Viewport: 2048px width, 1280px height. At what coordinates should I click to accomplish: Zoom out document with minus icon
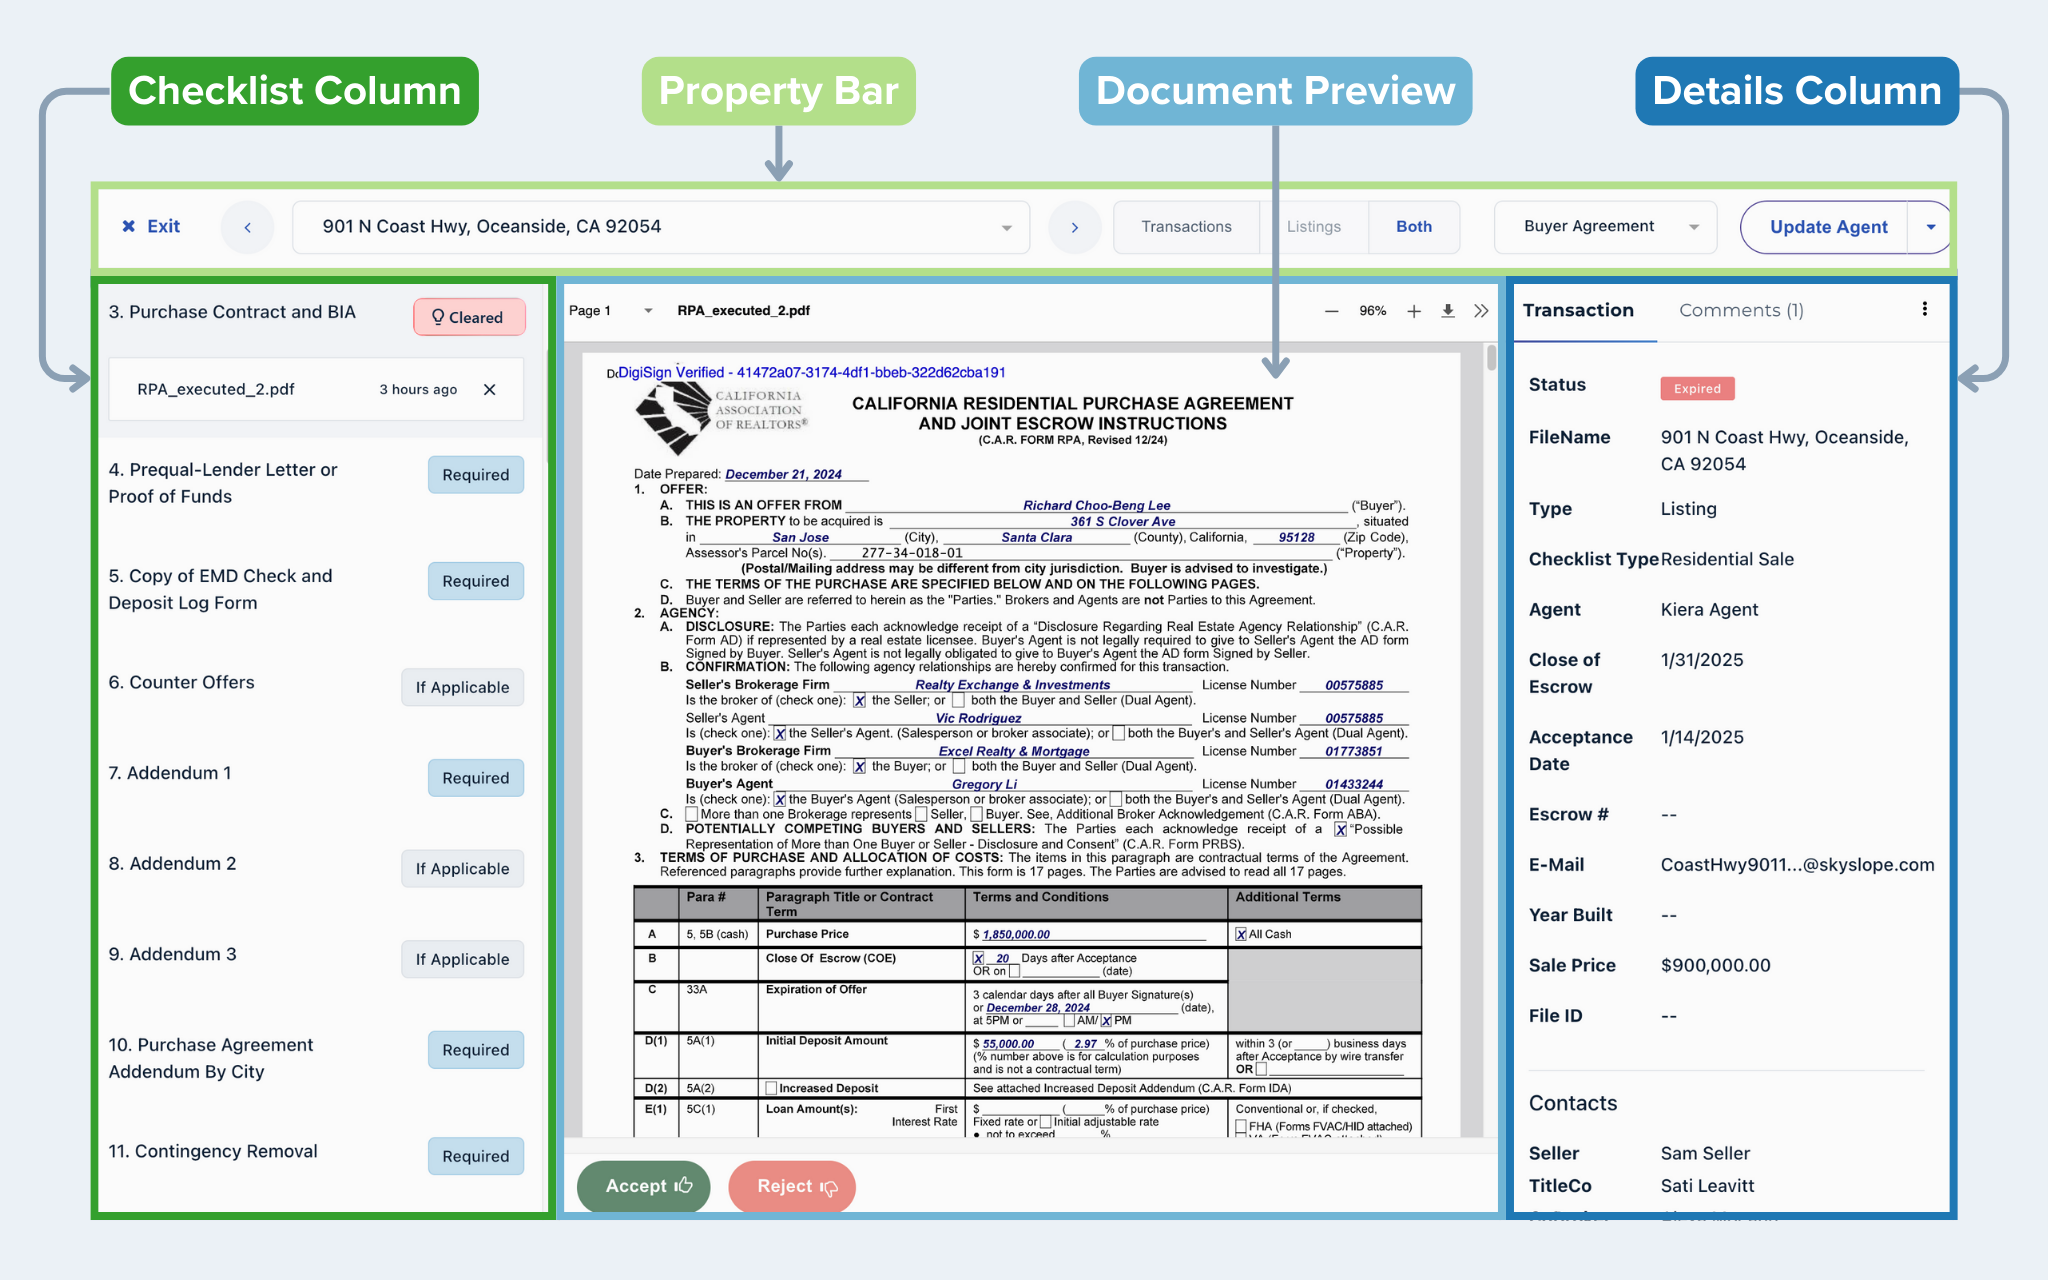click(1331, 311)
